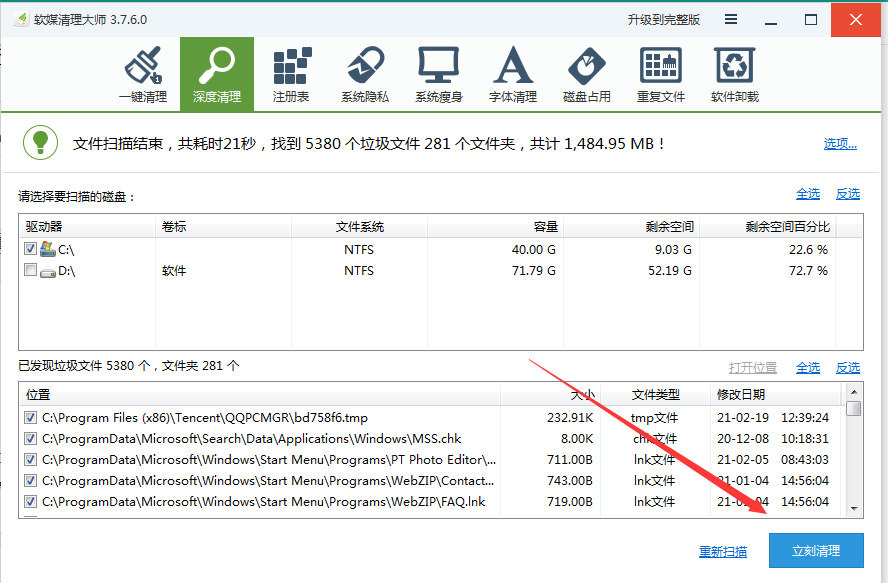888x583 pixels.
Task: Sort drives by 容量 column header
Action: pyautogui.click(x=495, y=227)
